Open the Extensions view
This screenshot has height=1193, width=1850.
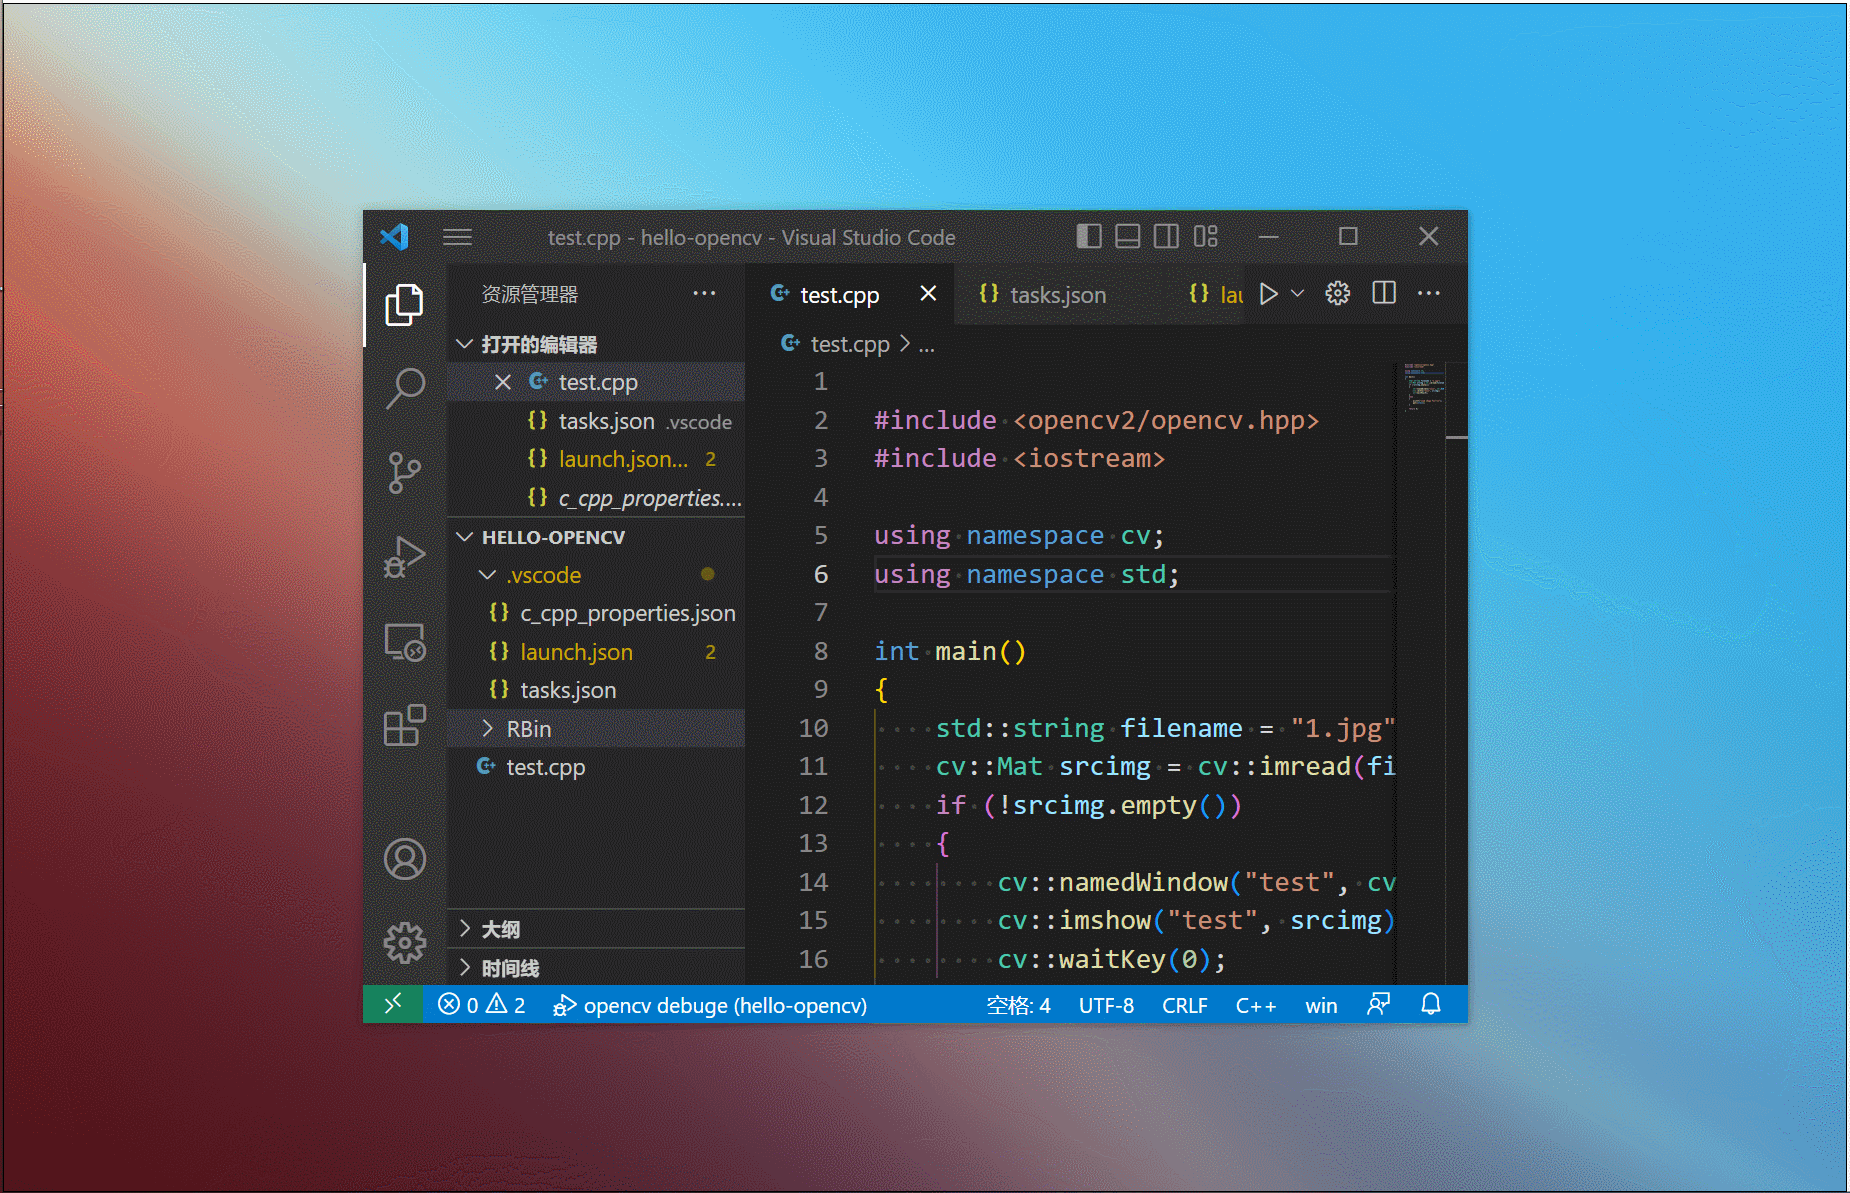(404, 725)
